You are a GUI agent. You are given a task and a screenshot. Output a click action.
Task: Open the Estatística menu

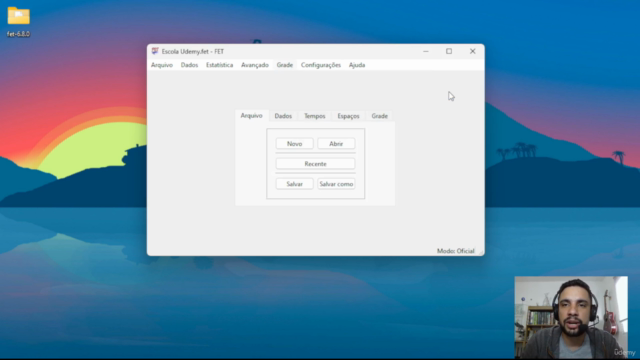(220, 65)
